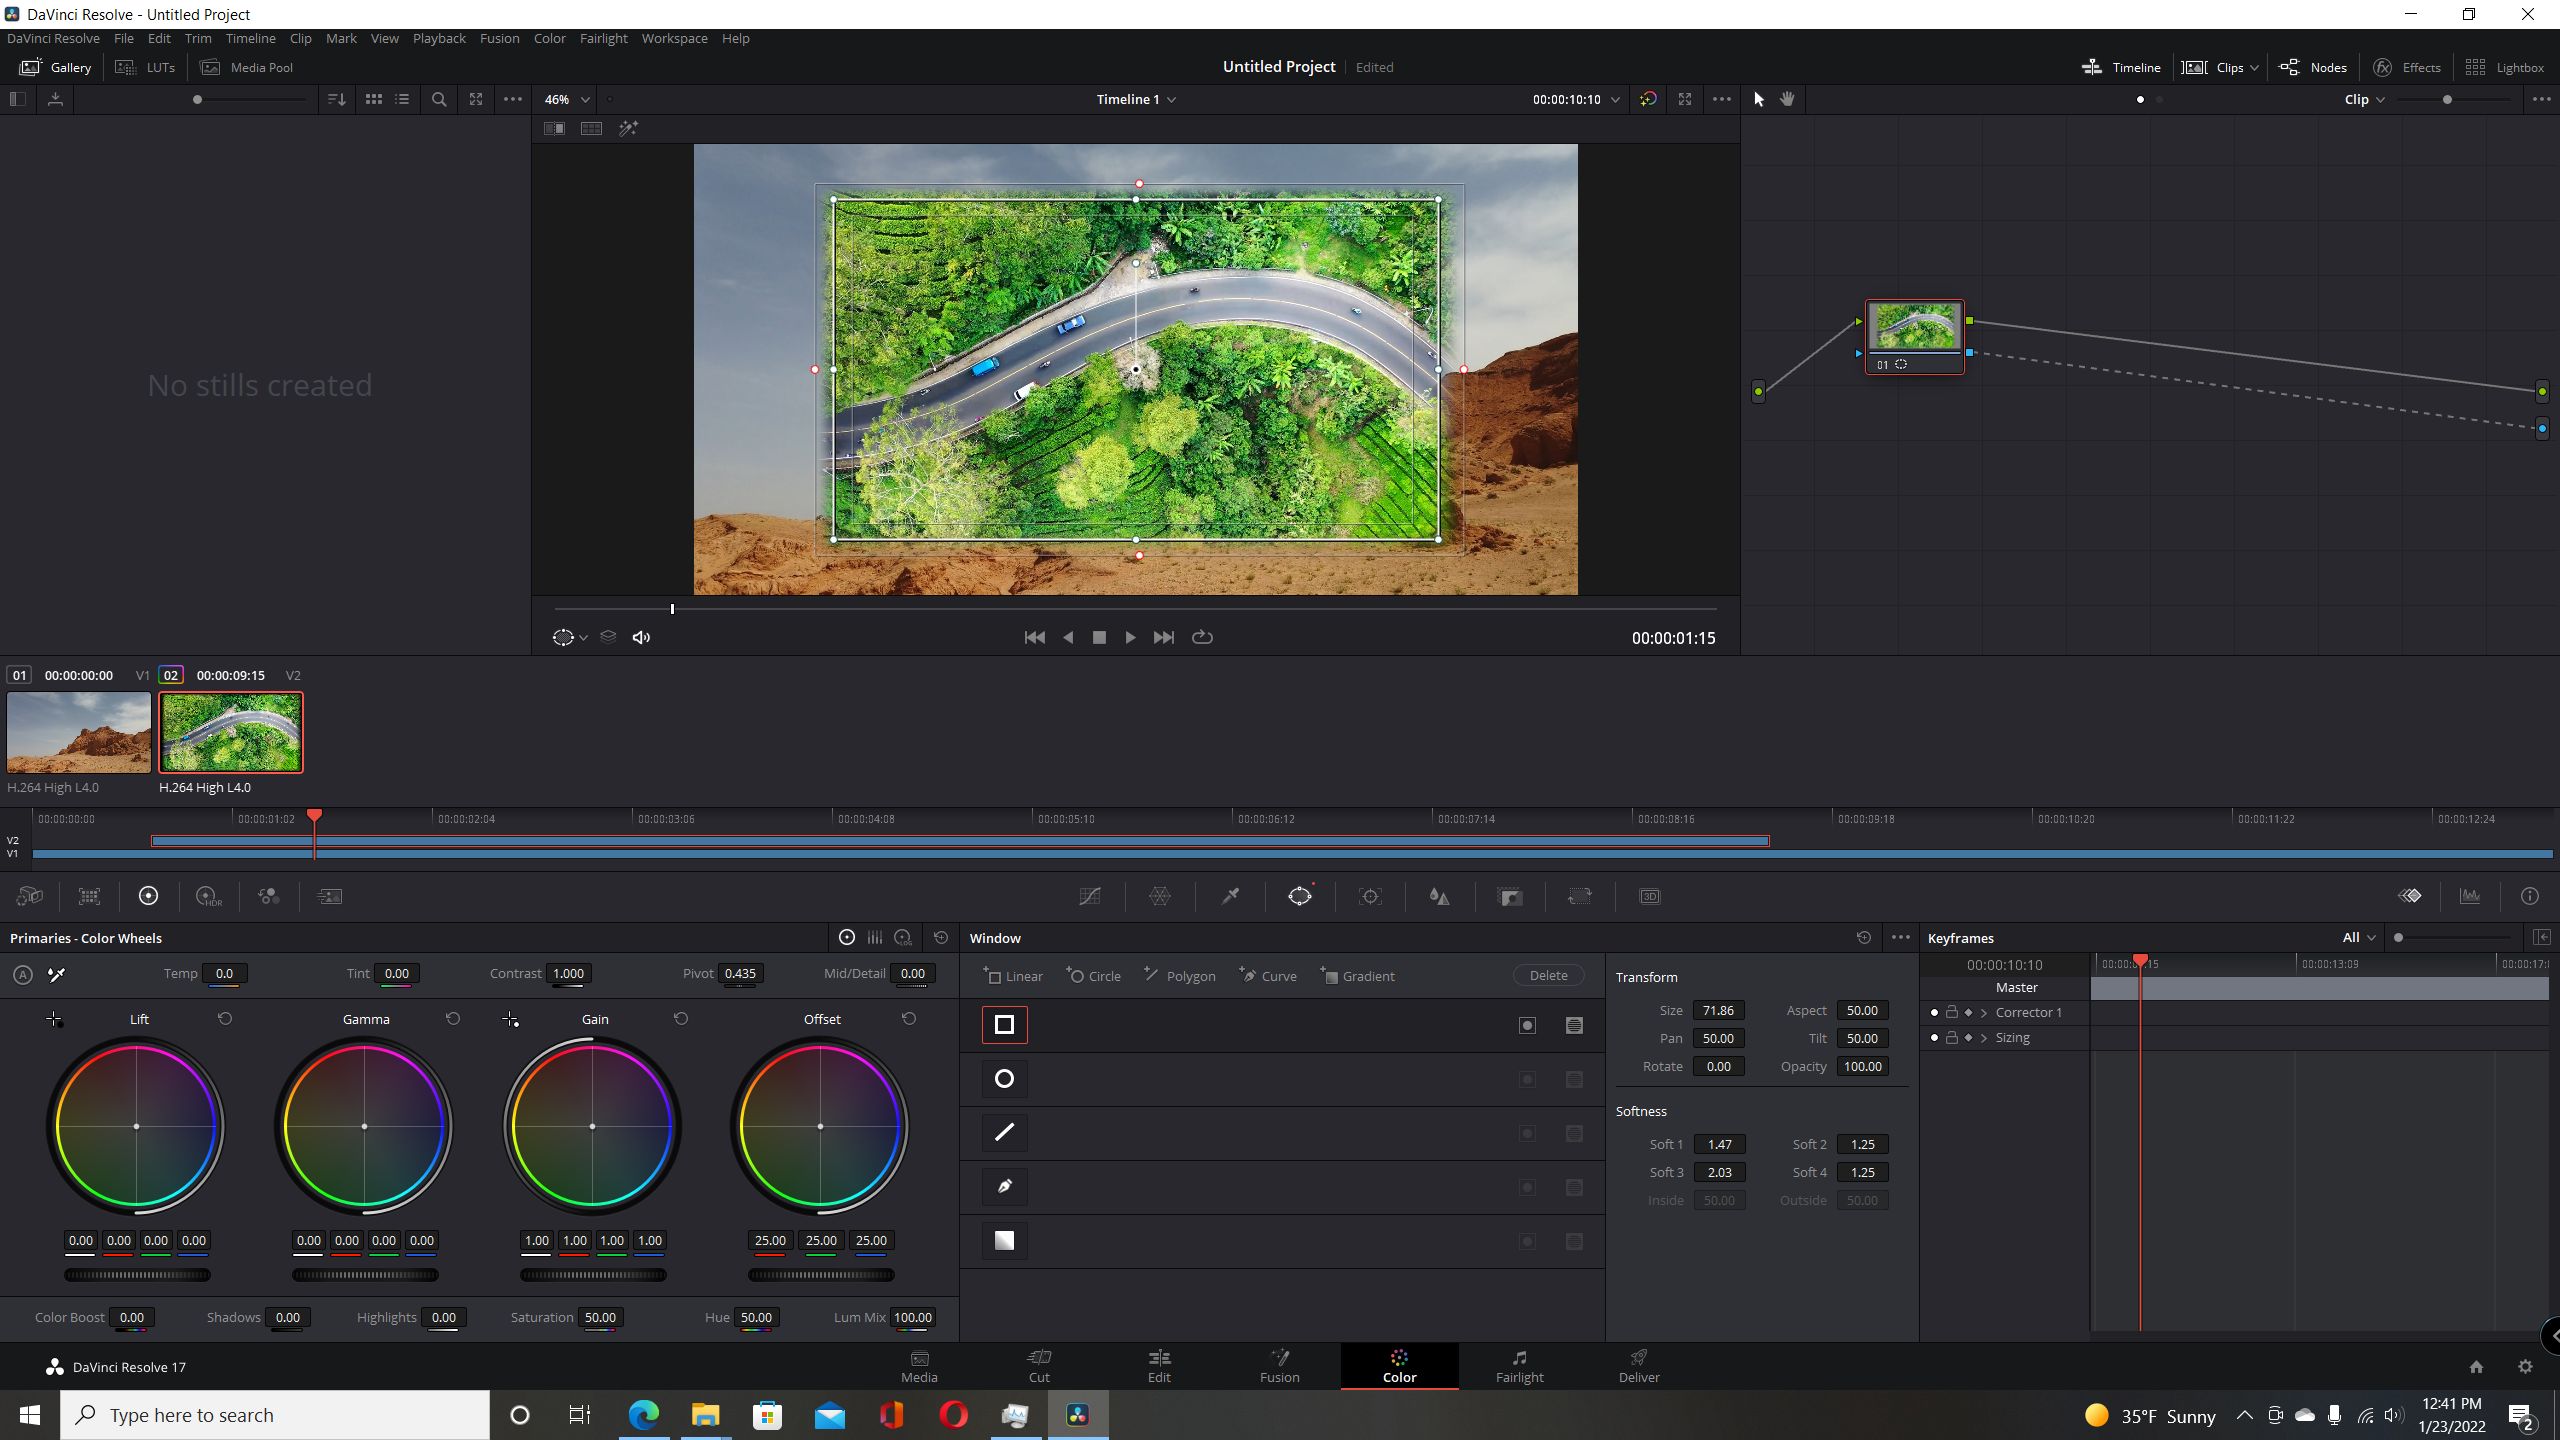Screen dimensions: 2560x1440
Task: Click the Delete window mask button
Action: (1545, 976)
